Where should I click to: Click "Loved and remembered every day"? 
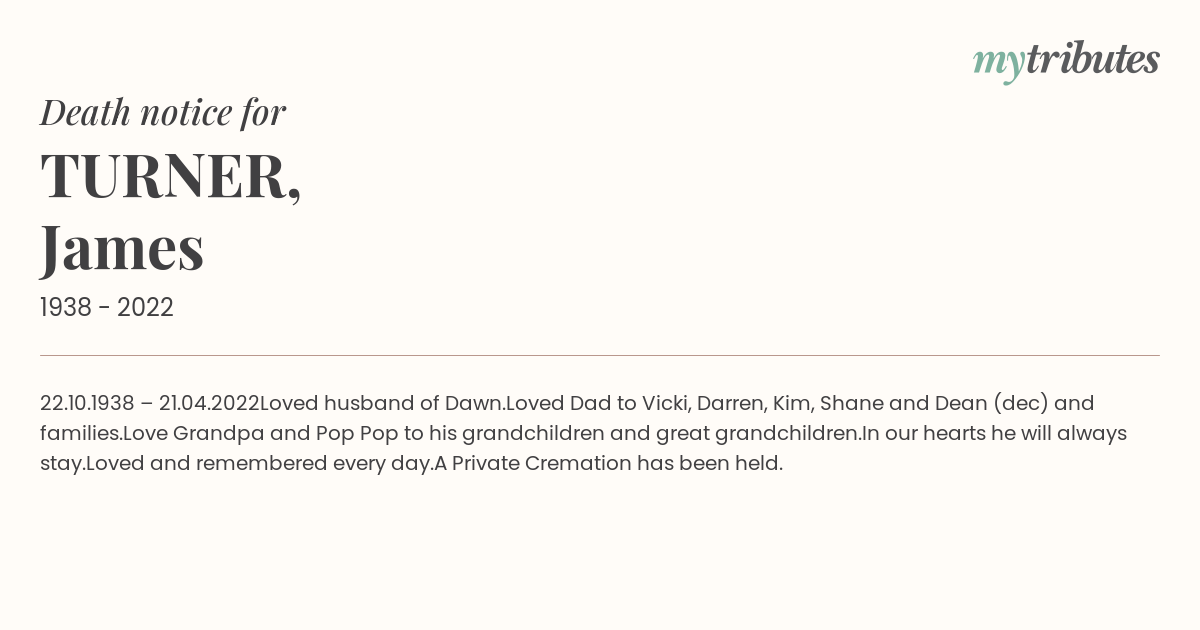(x=257, y=463)
